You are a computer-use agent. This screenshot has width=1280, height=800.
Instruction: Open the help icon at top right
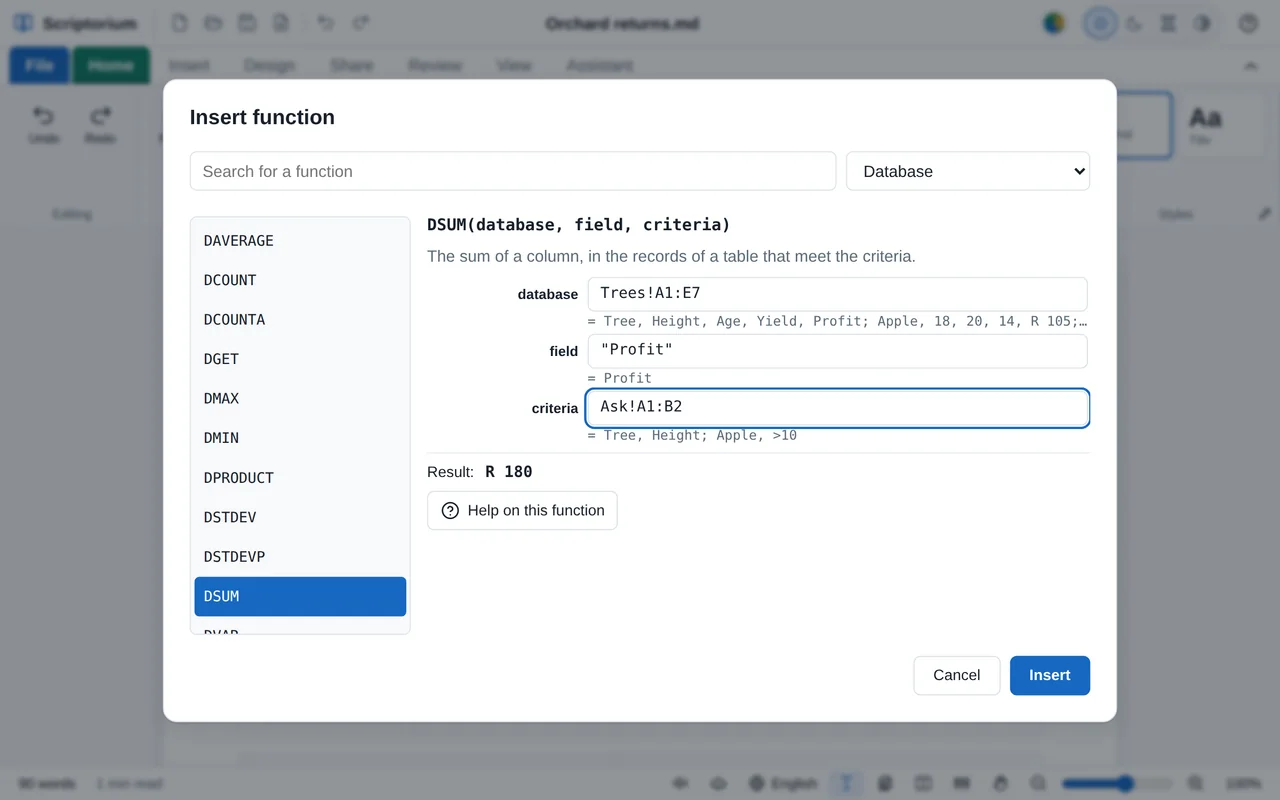click(1248, 23)
